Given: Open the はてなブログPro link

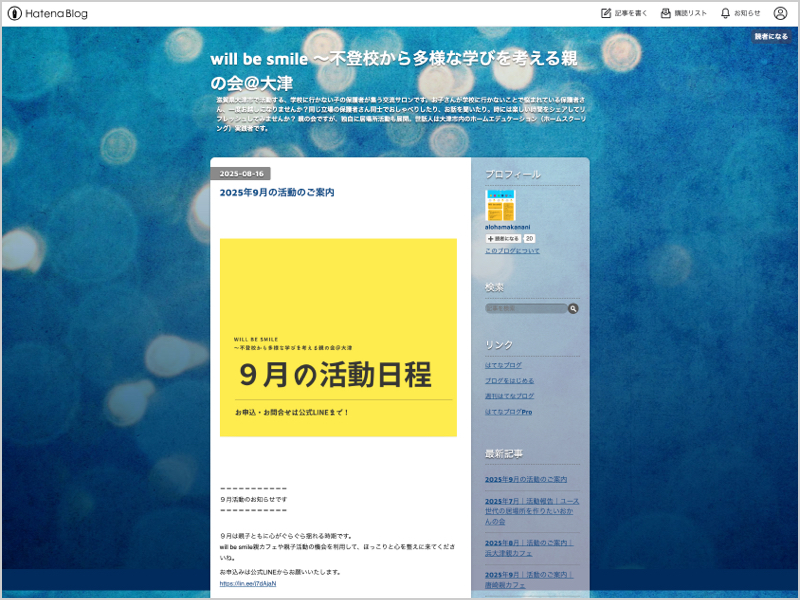Looking at the screenshot, I should [x=508, y=412].
